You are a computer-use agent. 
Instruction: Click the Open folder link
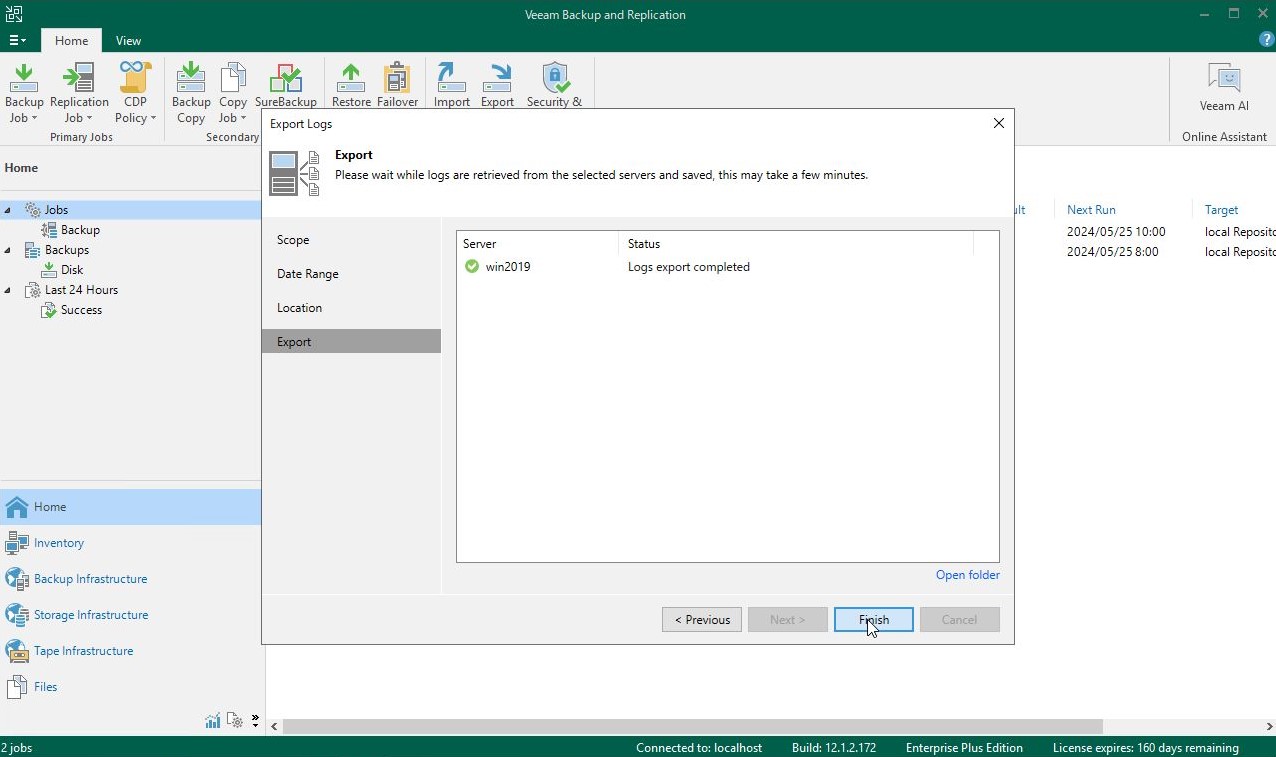[x=967, y=575]
